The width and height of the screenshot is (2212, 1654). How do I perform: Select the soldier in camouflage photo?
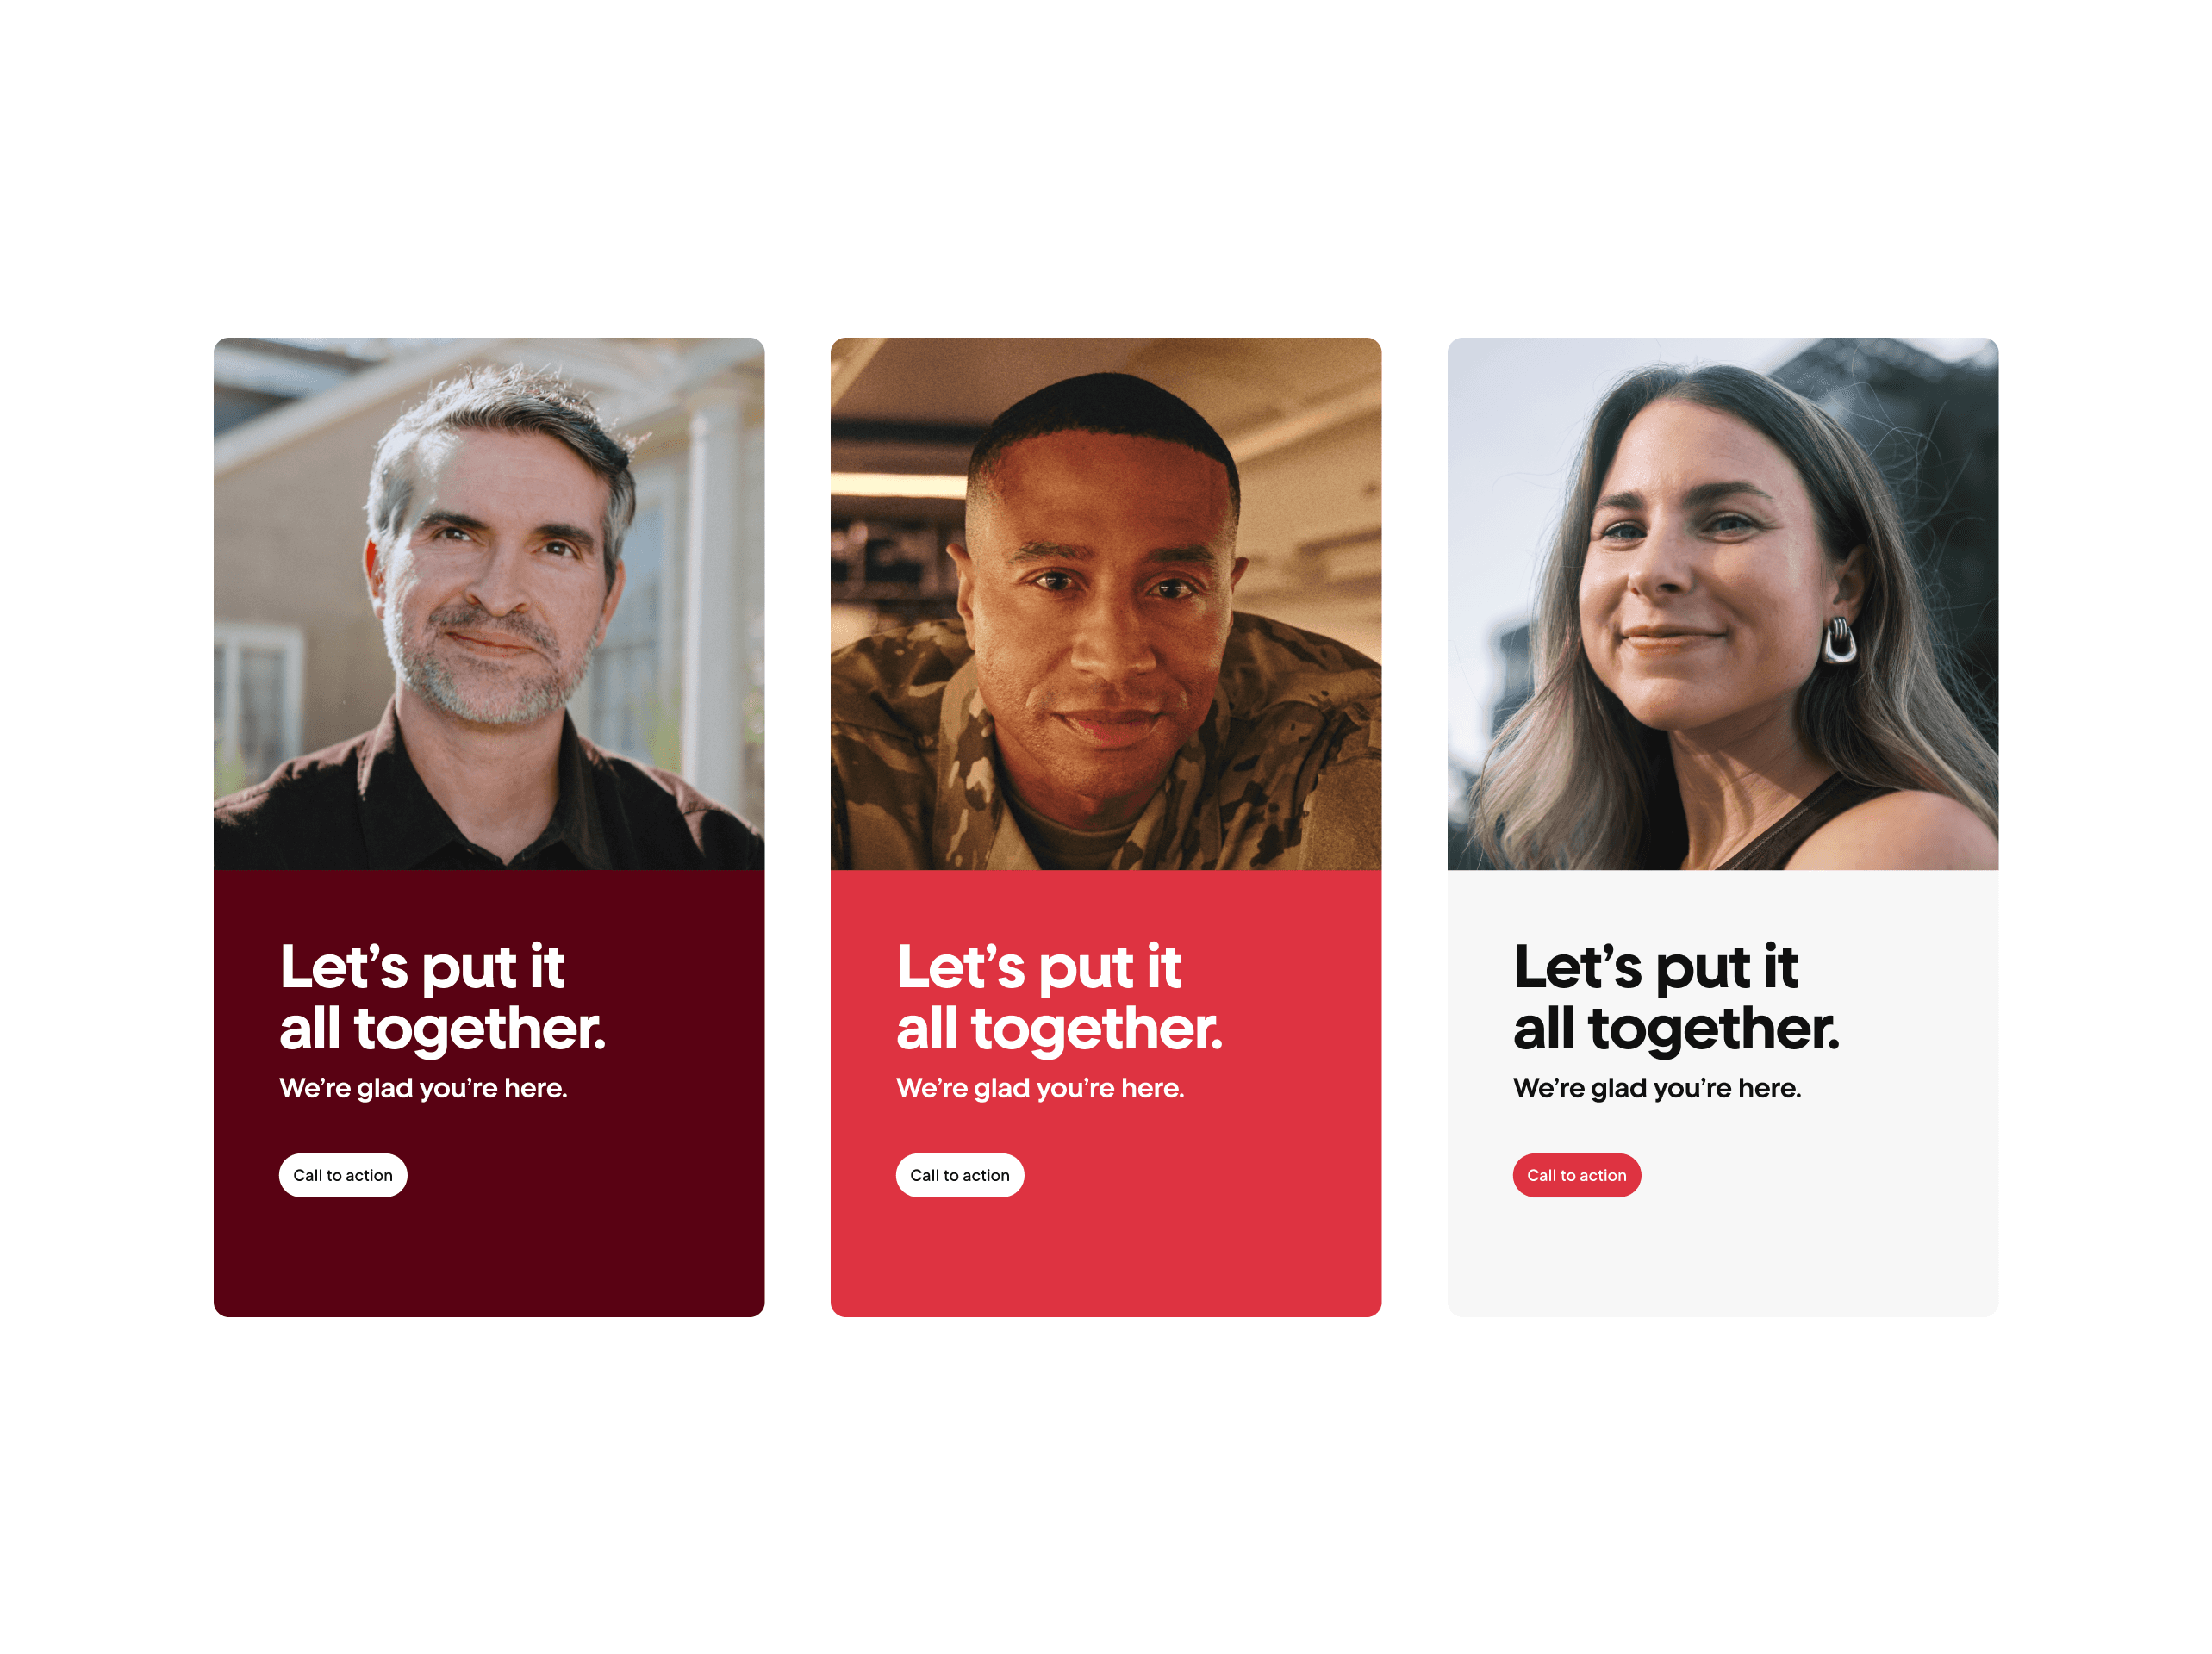pyautogui.click(x=1106, y=603)
